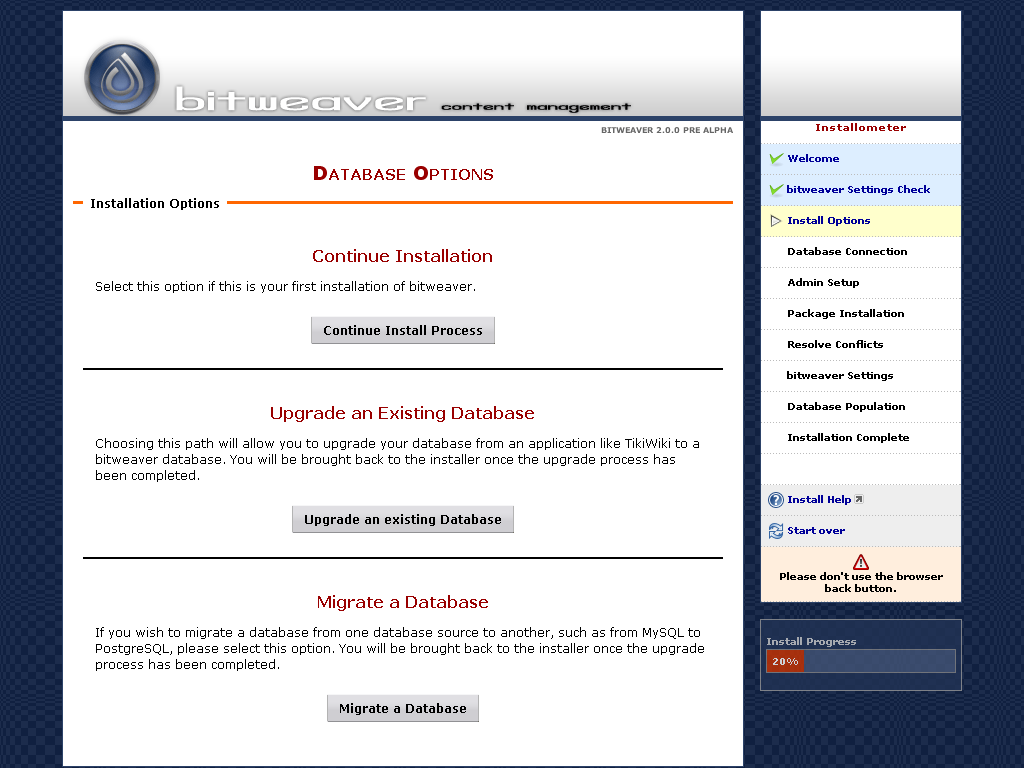
Task: Click the red warning triangle icon
Action: 861,562
